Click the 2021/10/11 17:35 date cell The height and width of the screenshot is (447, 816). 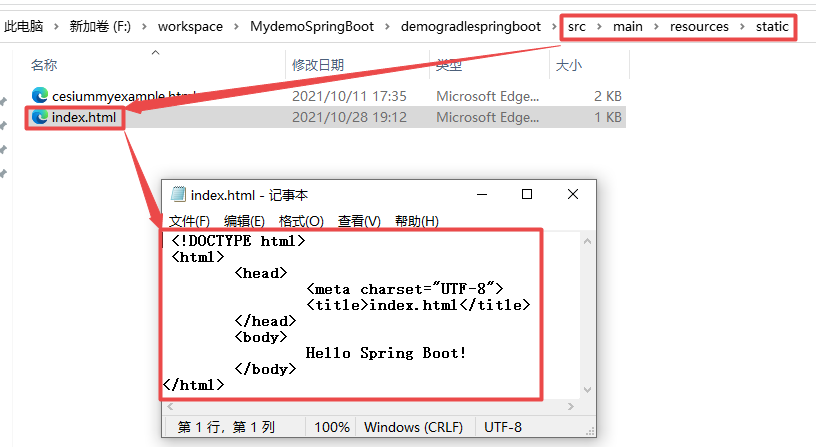(349, 96)
